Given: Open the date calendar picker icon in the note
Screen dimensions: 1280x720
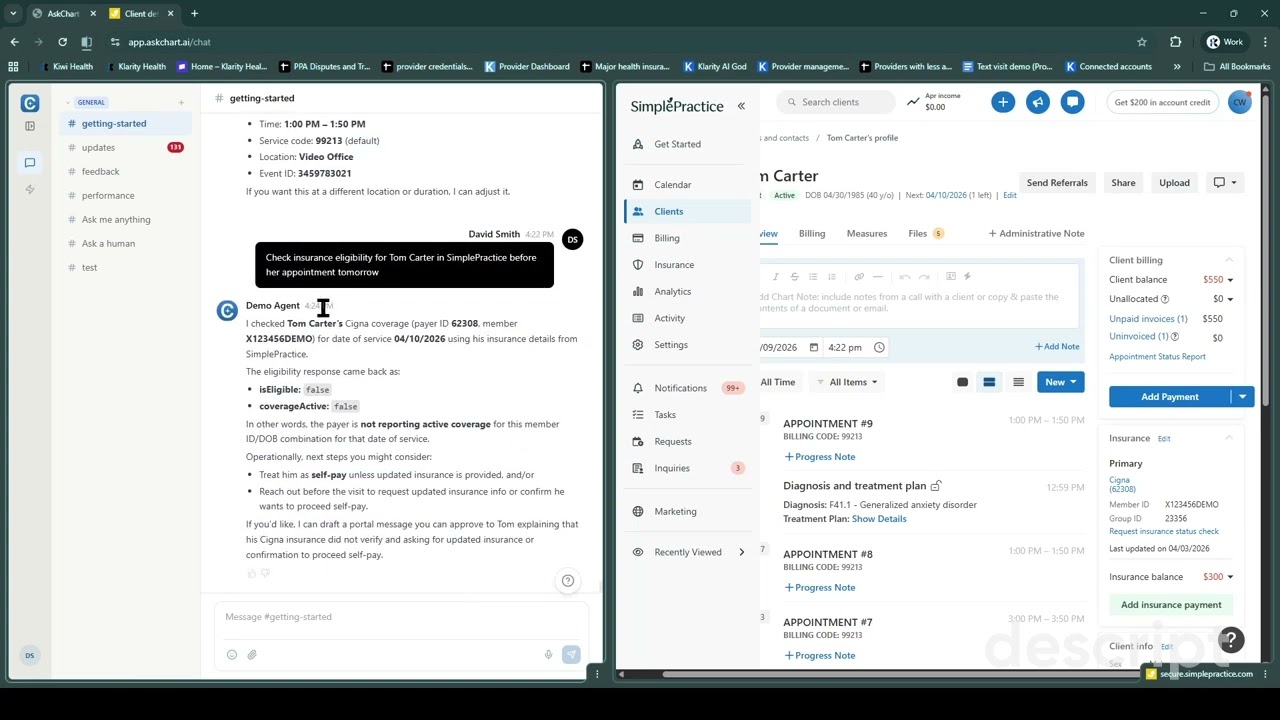Looking at the screenshot, I should [814, 347].
